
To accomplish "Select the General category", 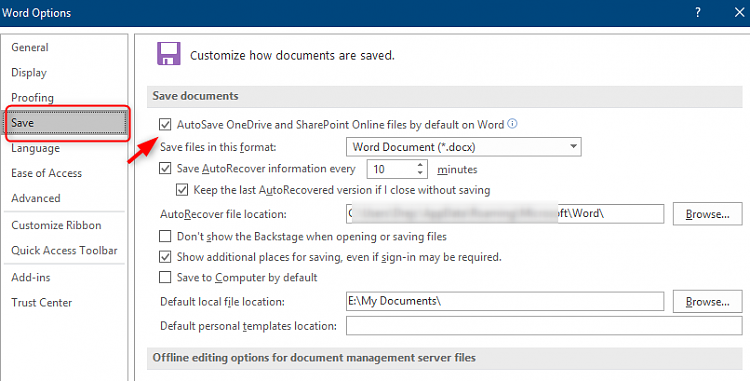I will pyautogui.click(x=30, y=47).
